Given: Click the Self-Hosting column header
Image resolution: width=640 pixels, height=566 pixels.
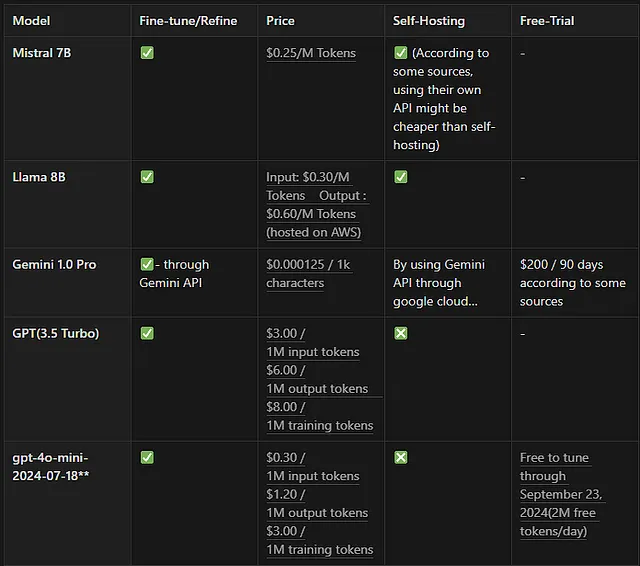Looking at the screenshot, I should [x=429, y=20].
